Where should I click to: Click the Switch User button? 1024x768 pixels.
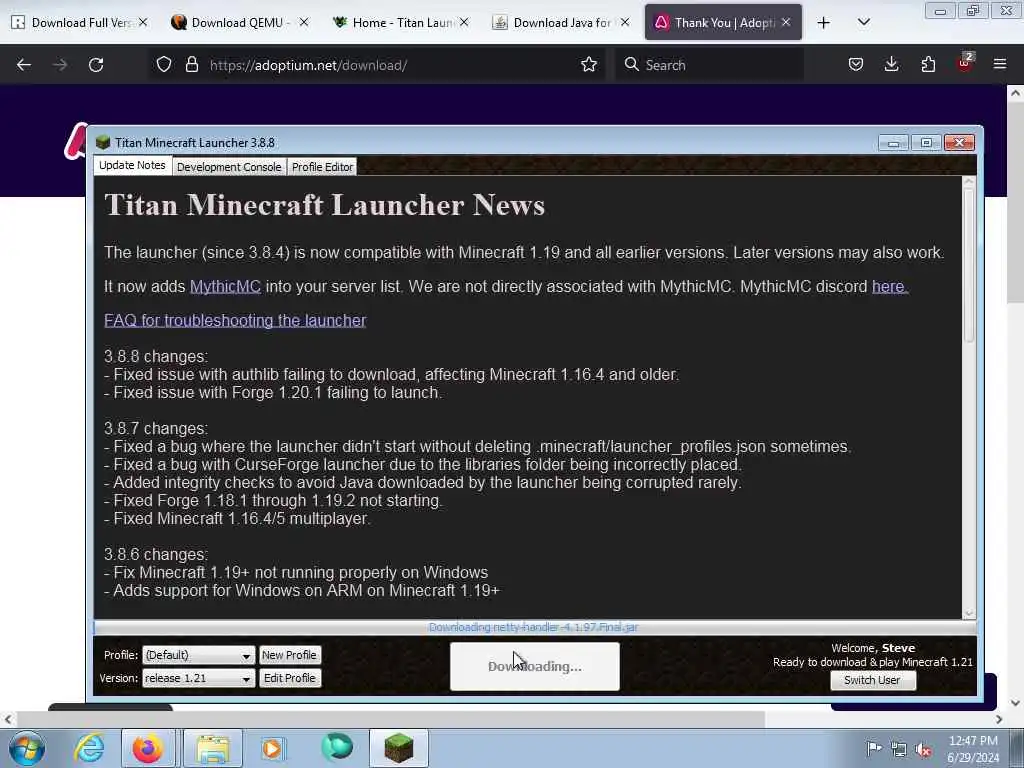[872, 680]
